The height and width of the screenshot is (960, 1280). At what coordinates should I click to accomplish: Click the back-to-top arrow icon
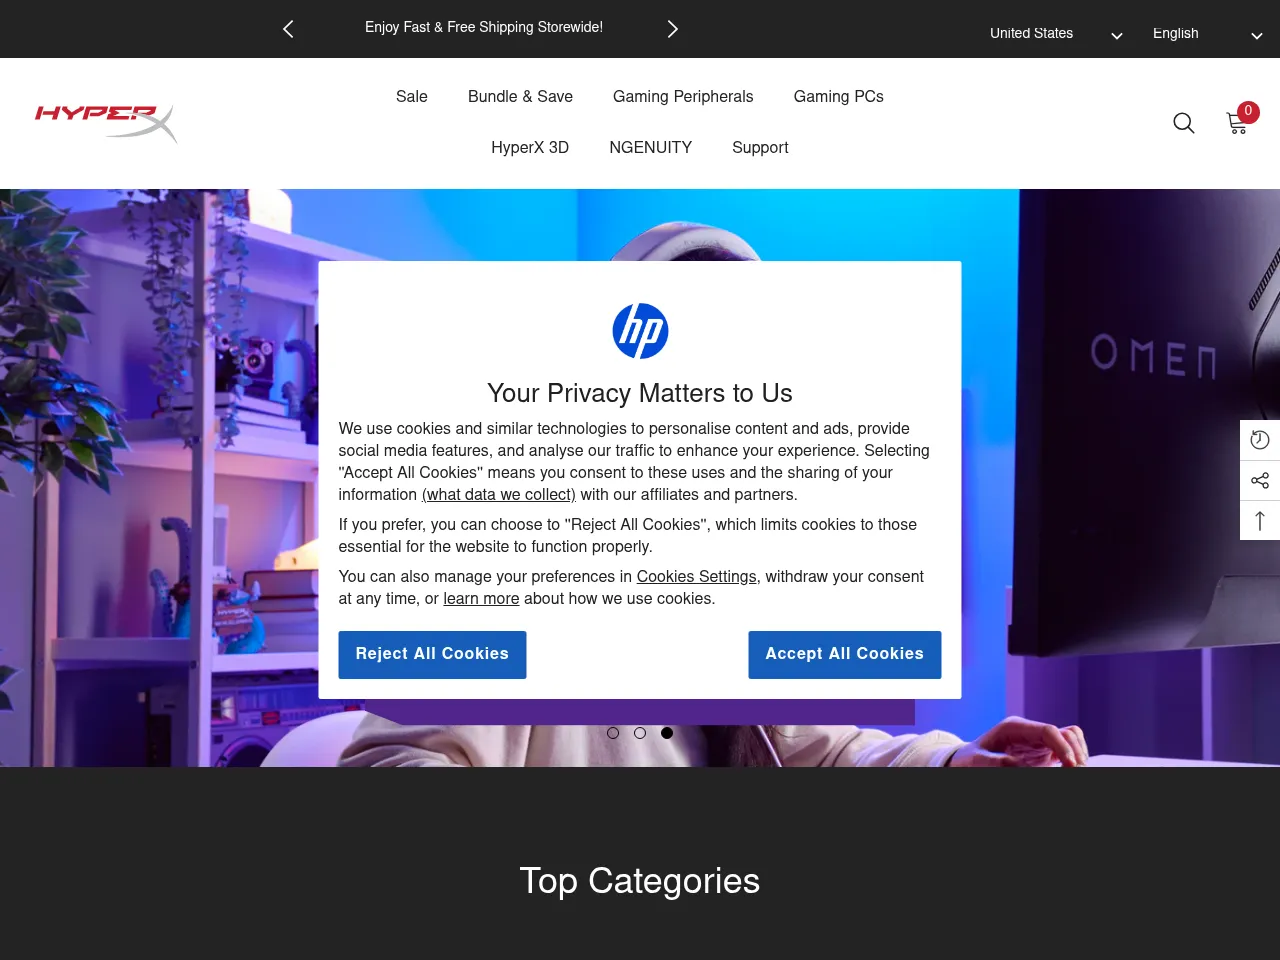(1260, 521)
